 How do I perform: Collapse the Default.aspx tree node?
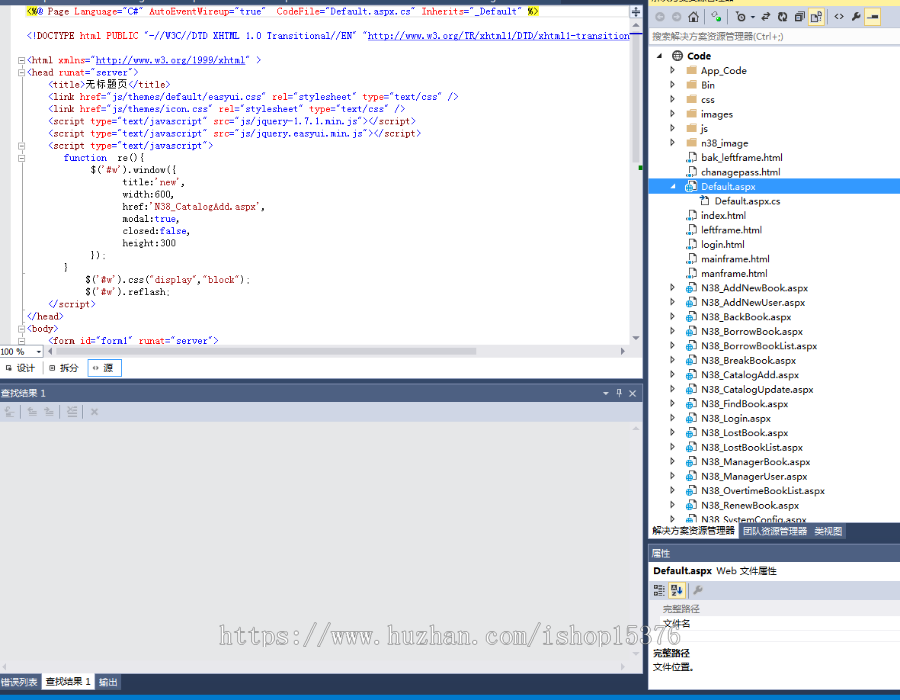tap(673, 186)
